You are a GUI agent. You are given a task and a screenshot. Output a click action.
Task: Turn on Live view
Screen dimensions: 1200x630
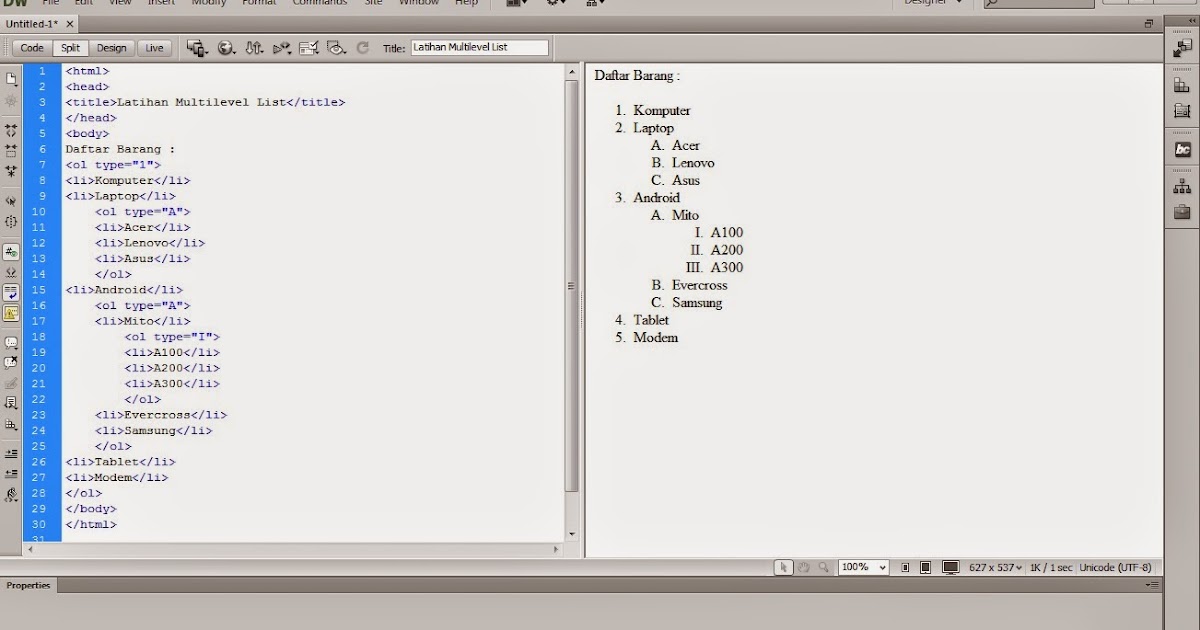point(154,47)
